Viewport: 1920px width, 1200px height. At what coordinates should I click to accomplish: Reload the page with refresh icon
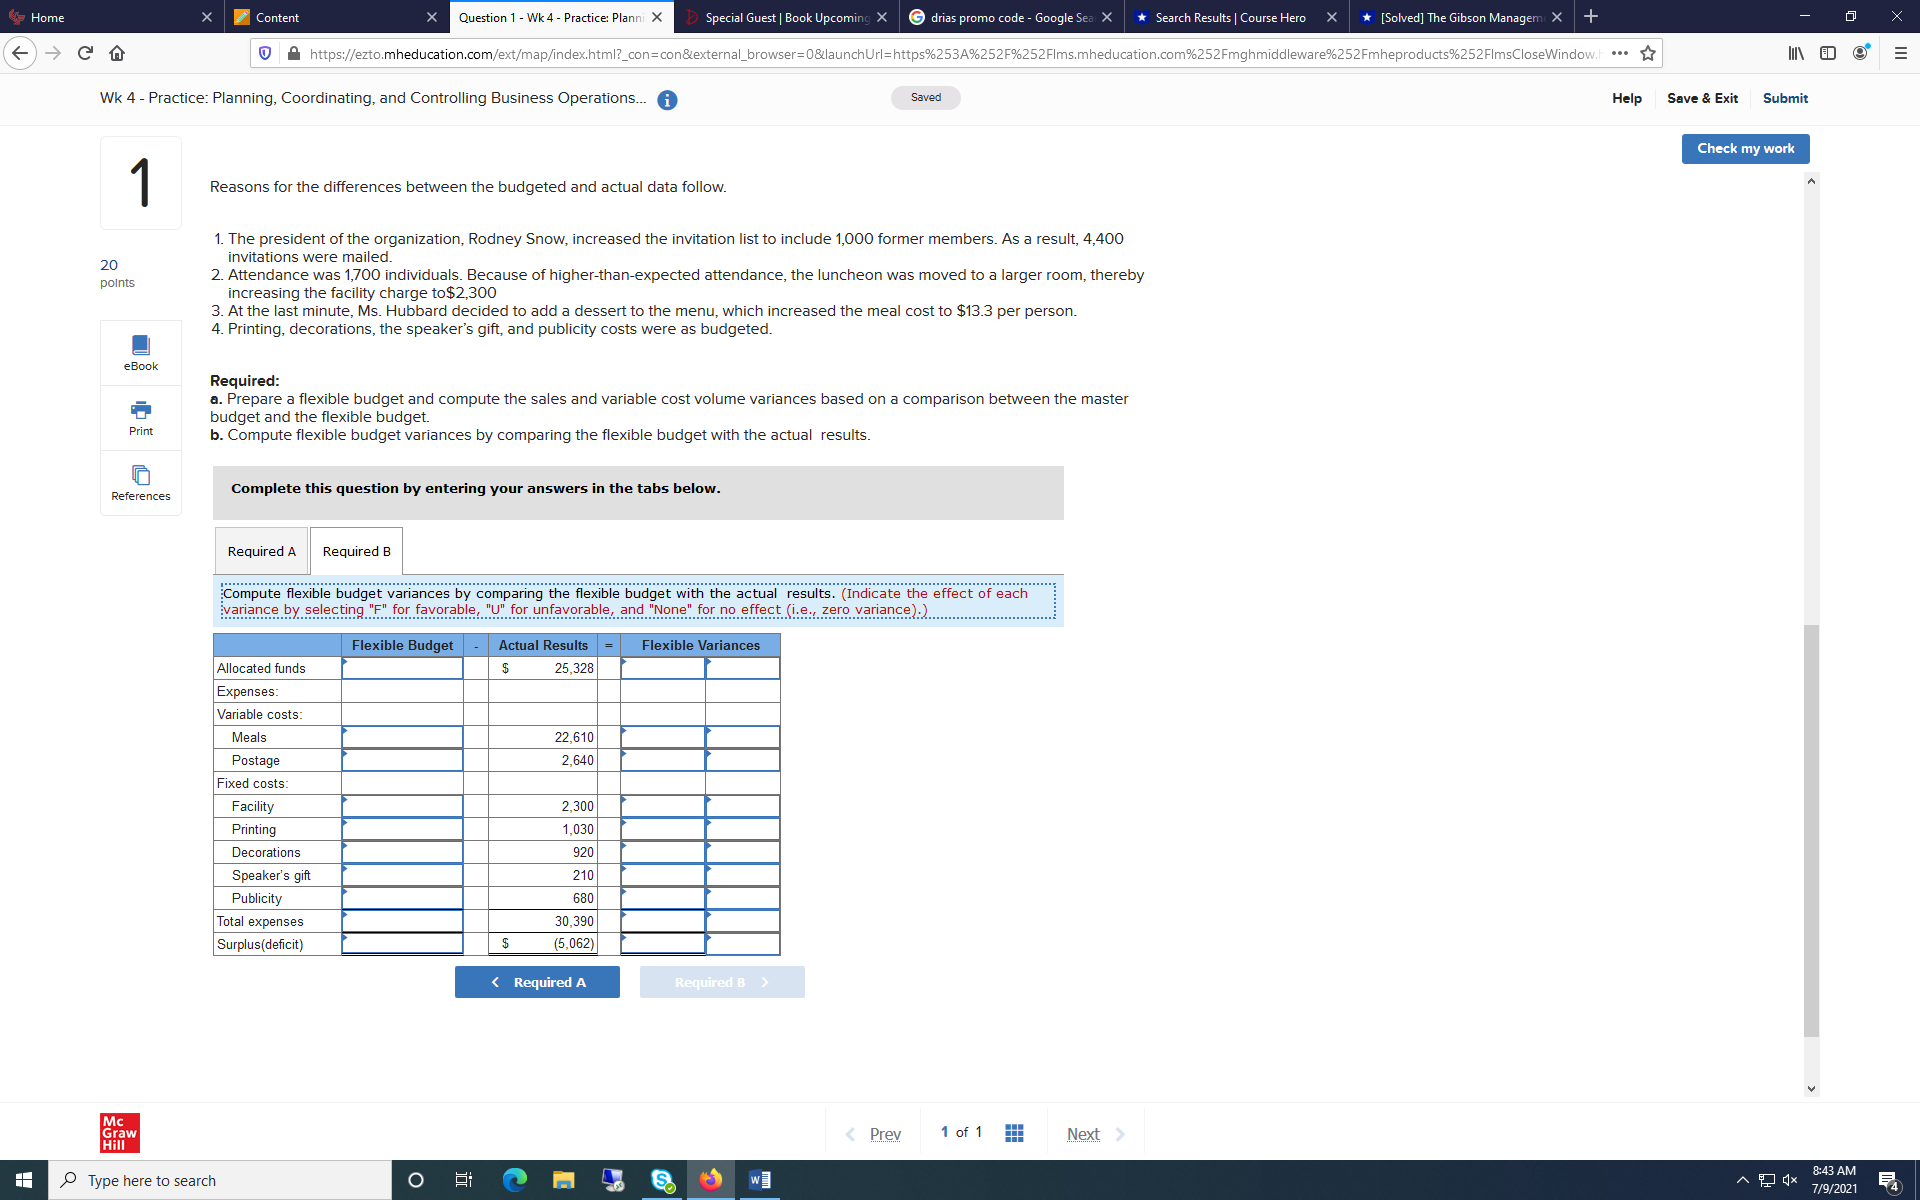pyautogui.click(x=85, y=53)
